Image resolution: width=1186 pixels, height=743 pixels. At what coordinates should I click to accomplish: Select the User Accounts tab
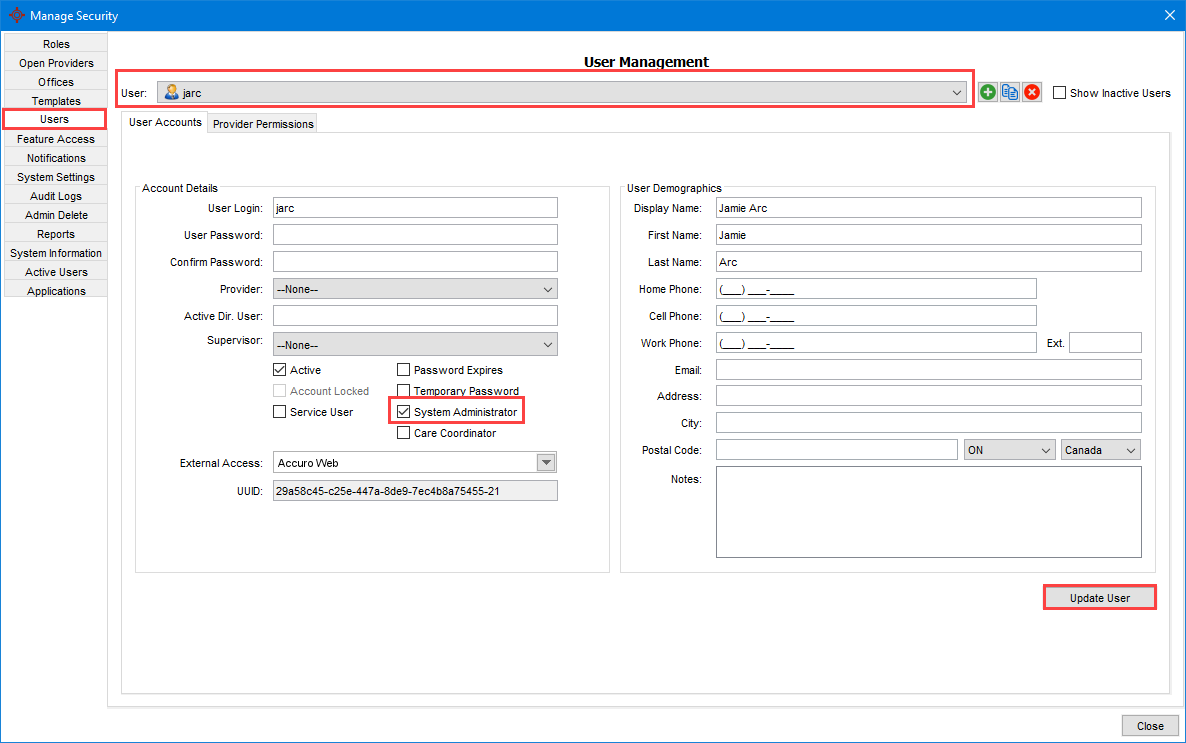tap(165, 122)
